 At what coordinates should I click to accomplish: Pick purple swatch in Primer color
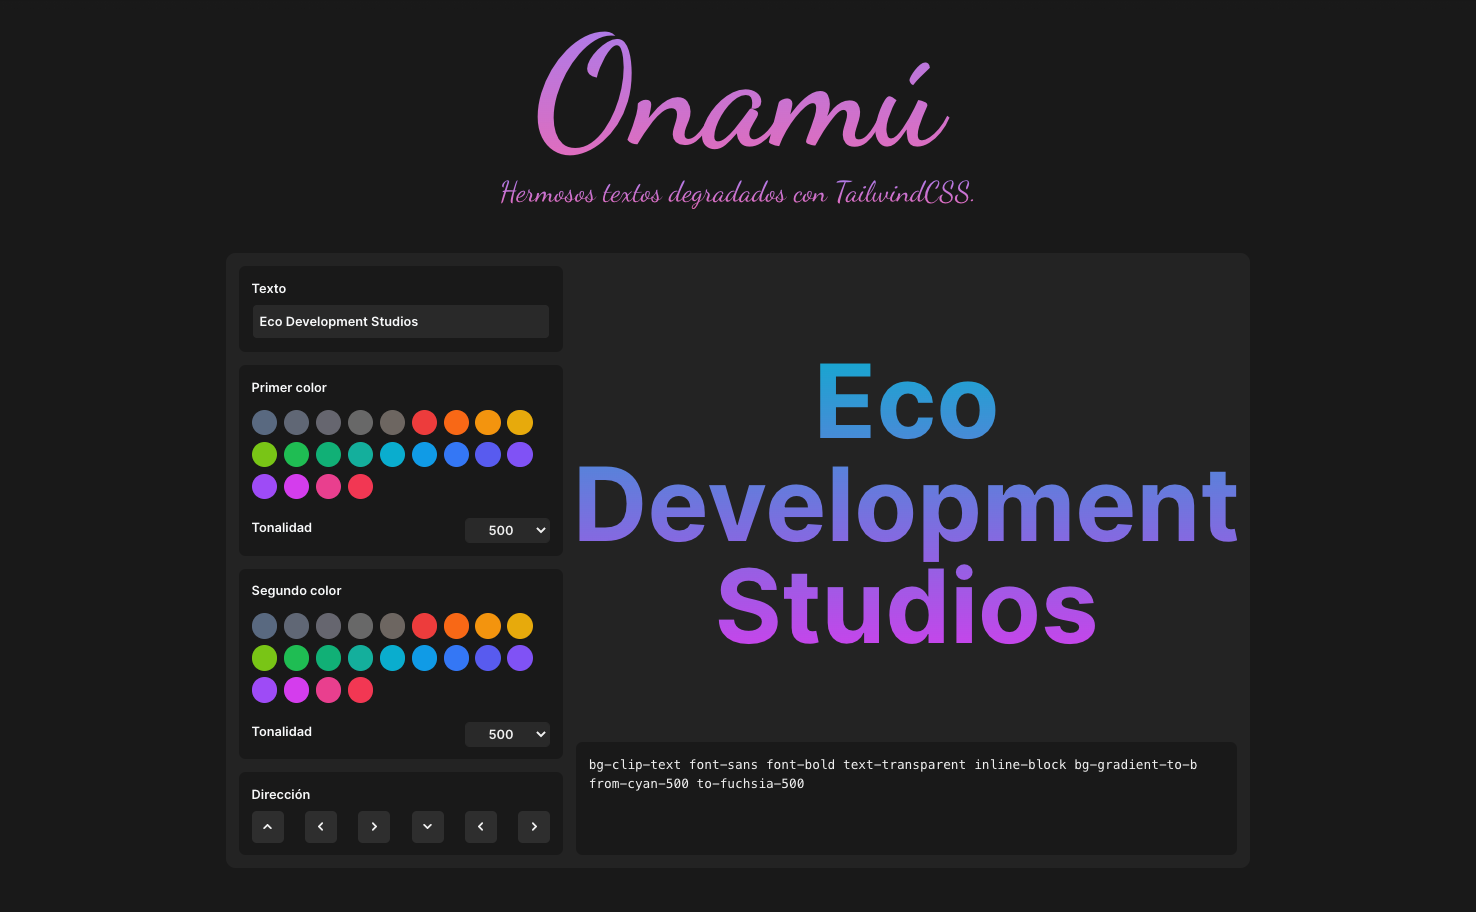coord(264,486)
